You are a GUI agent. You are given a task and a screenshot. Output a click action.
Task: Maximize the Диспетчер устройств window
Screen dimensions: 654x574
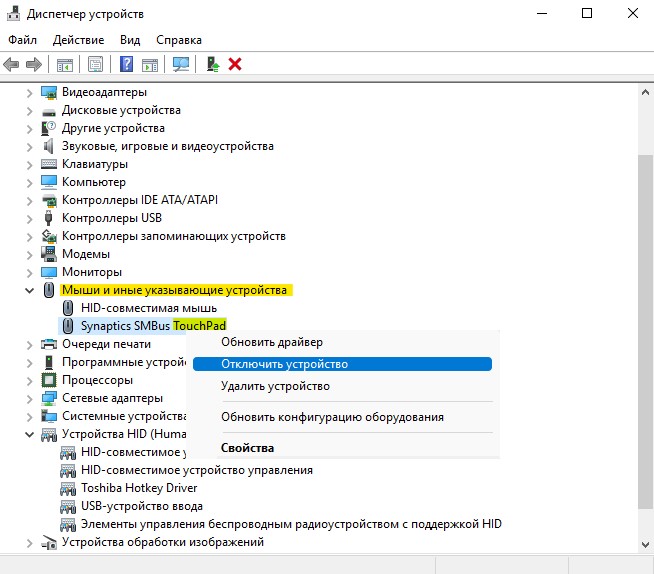coord(587,13)
